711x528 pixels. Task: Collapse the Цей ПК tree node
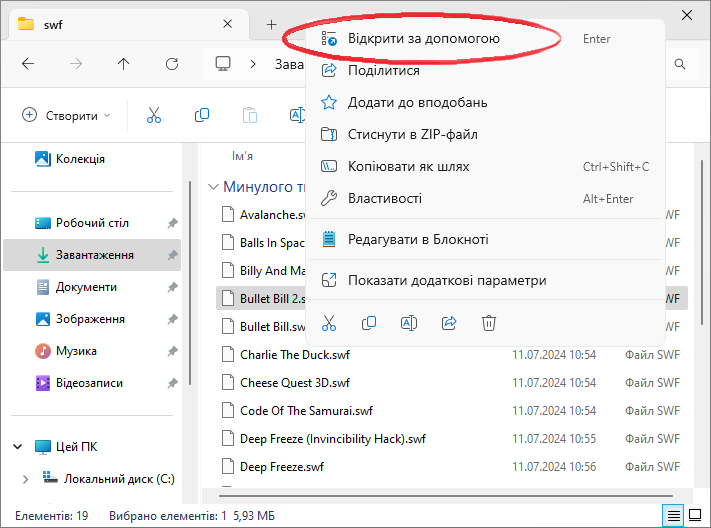point(17,447)
